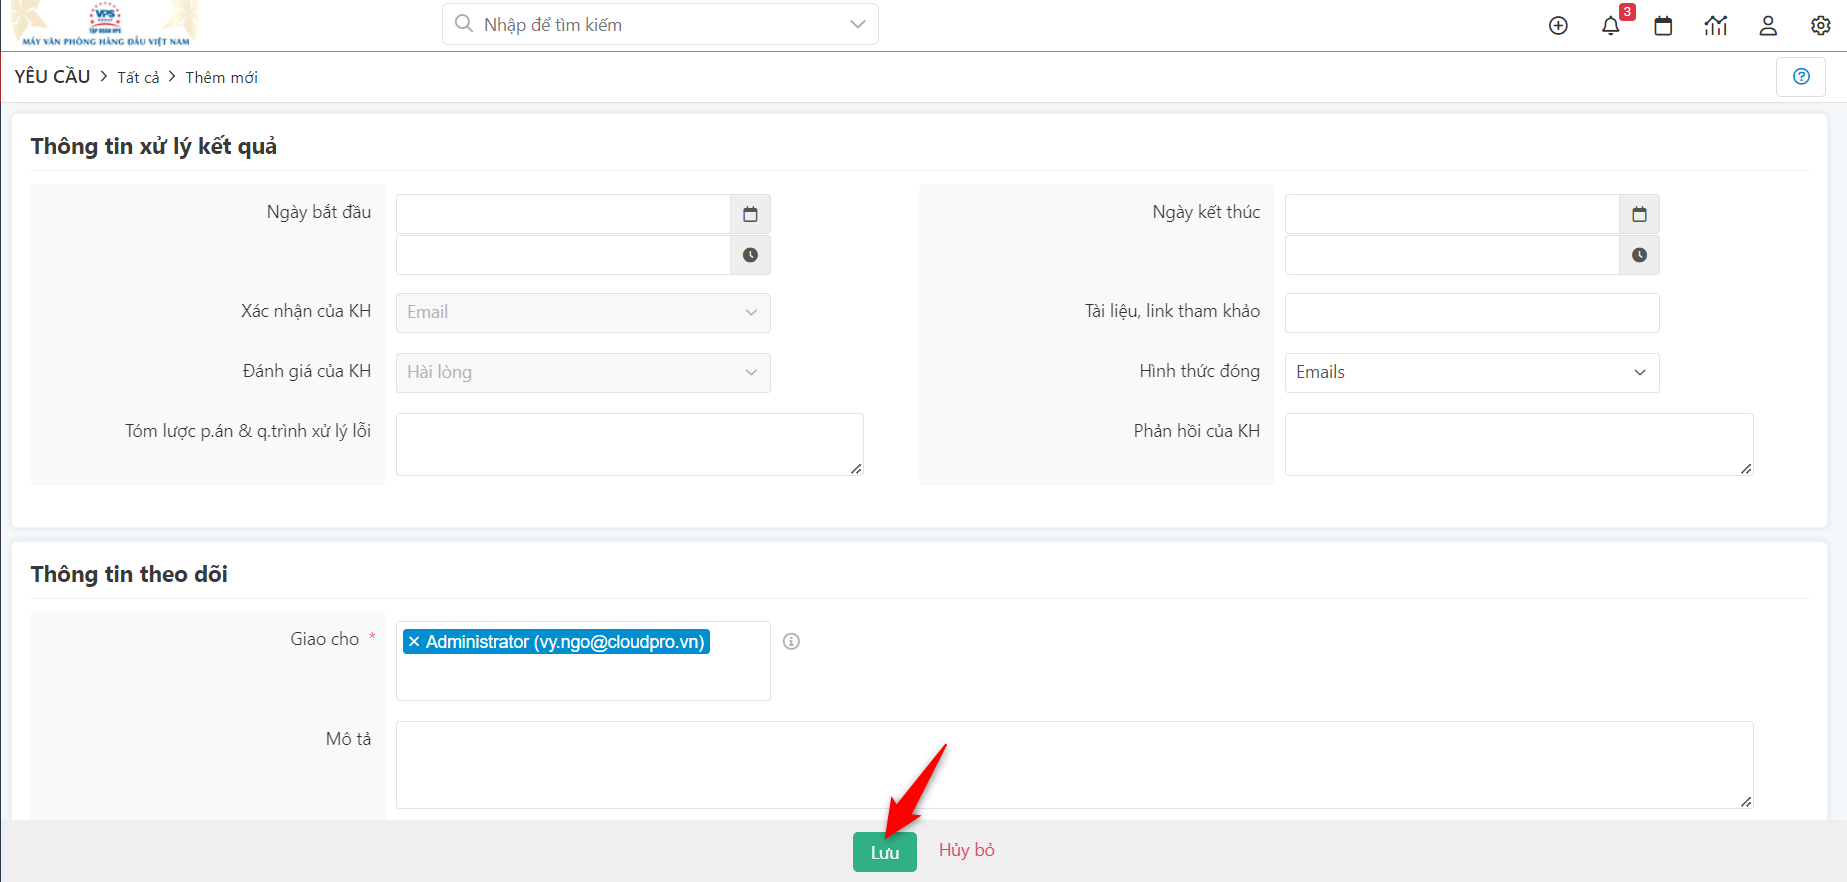Open the Xác nhận của KH dropdown
This screenshot has height=882, width=1847.
pyautogui.click(x=583, y=313)
